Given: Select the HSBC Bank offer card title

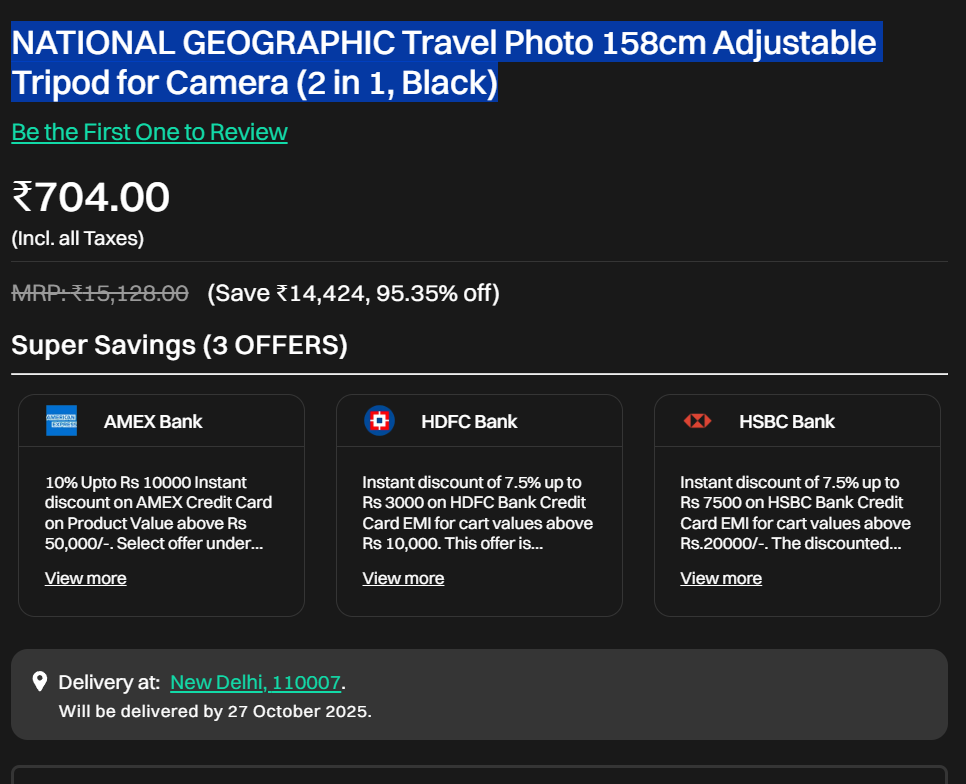Looking at the screenshot, I should (x=786, y=421).
